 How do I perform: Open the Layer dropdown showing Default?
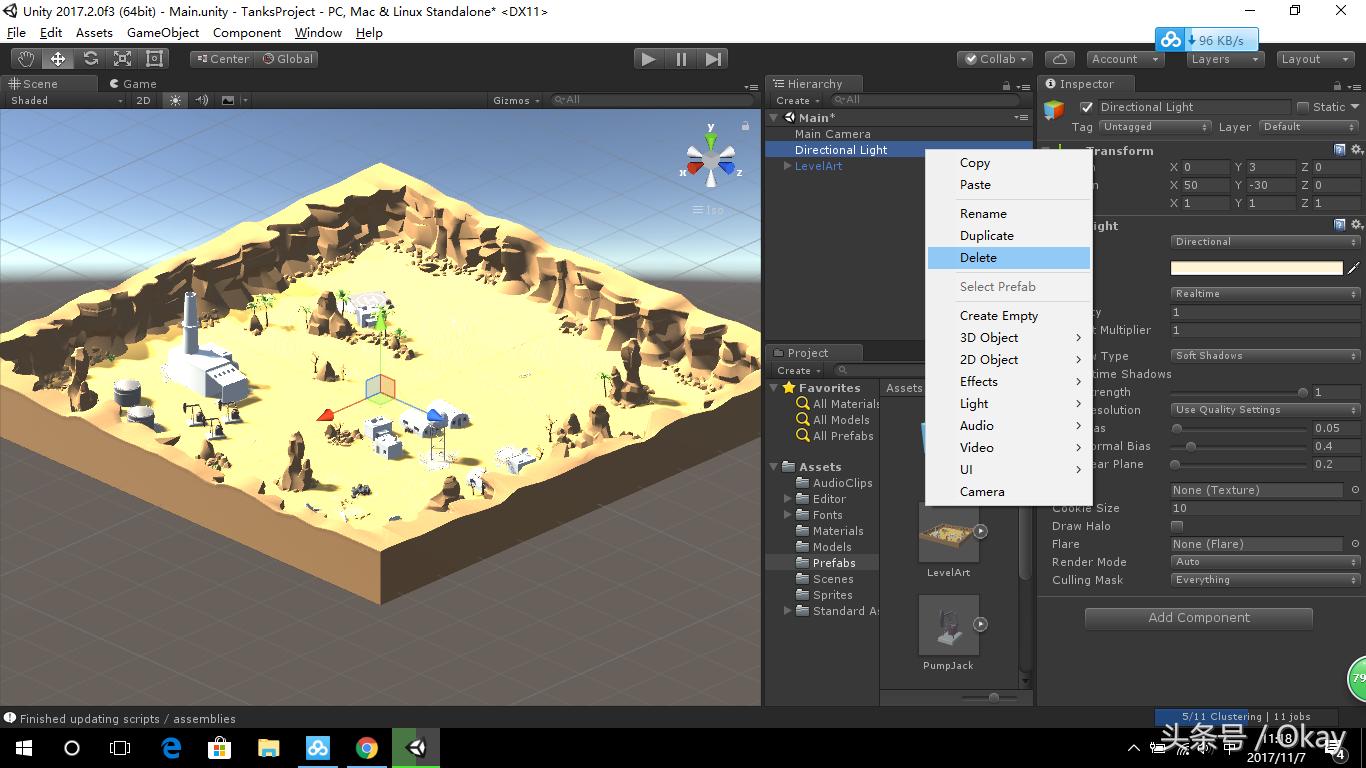click(1308, 127)
